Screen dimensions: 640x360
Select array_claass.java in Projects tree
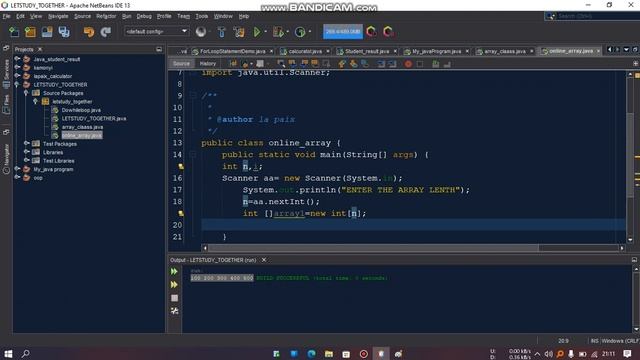tap(82, 127)
